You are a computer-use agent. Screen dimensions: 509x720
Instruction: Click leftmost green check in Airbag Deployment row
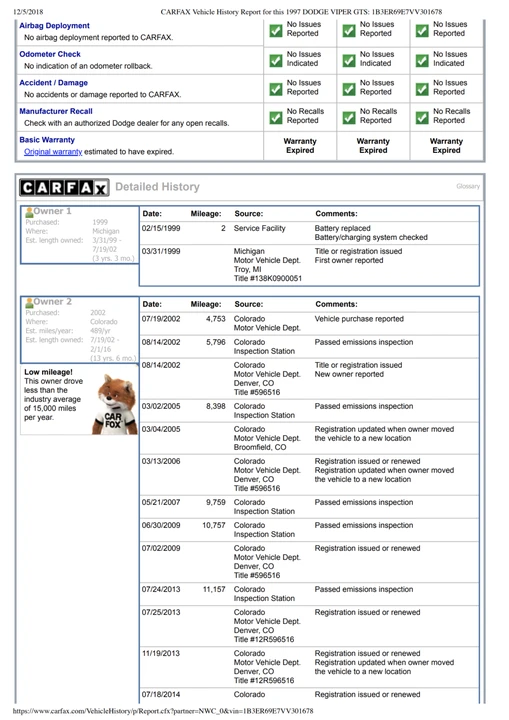click(276, 31)
